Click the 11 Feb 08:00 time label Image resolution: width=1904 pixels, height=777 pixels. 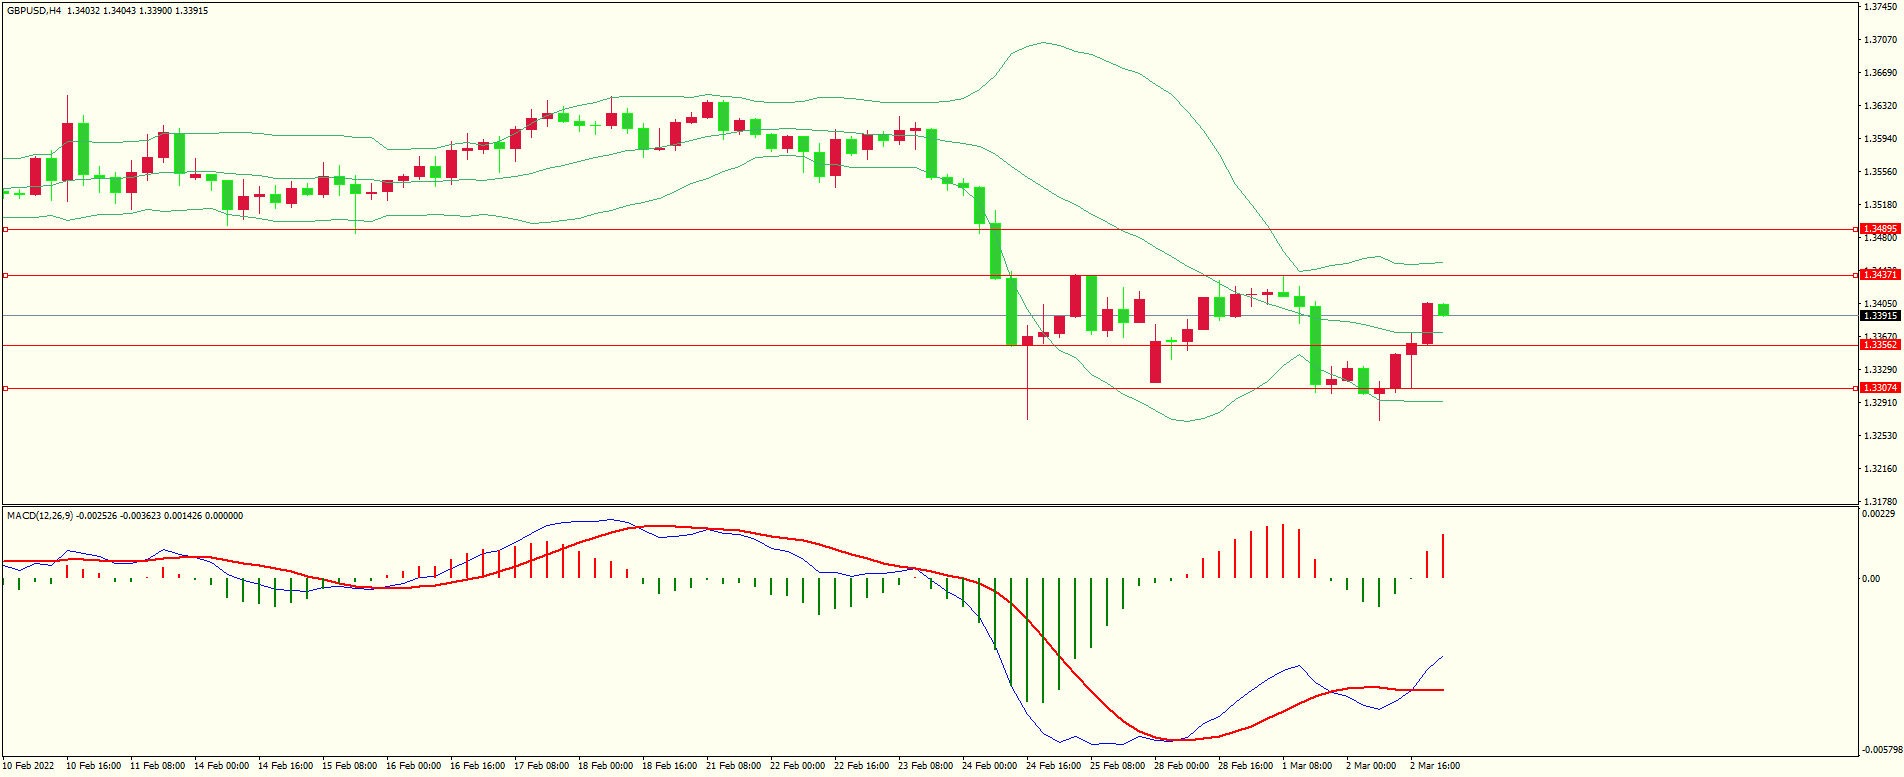tap(158, 766)
